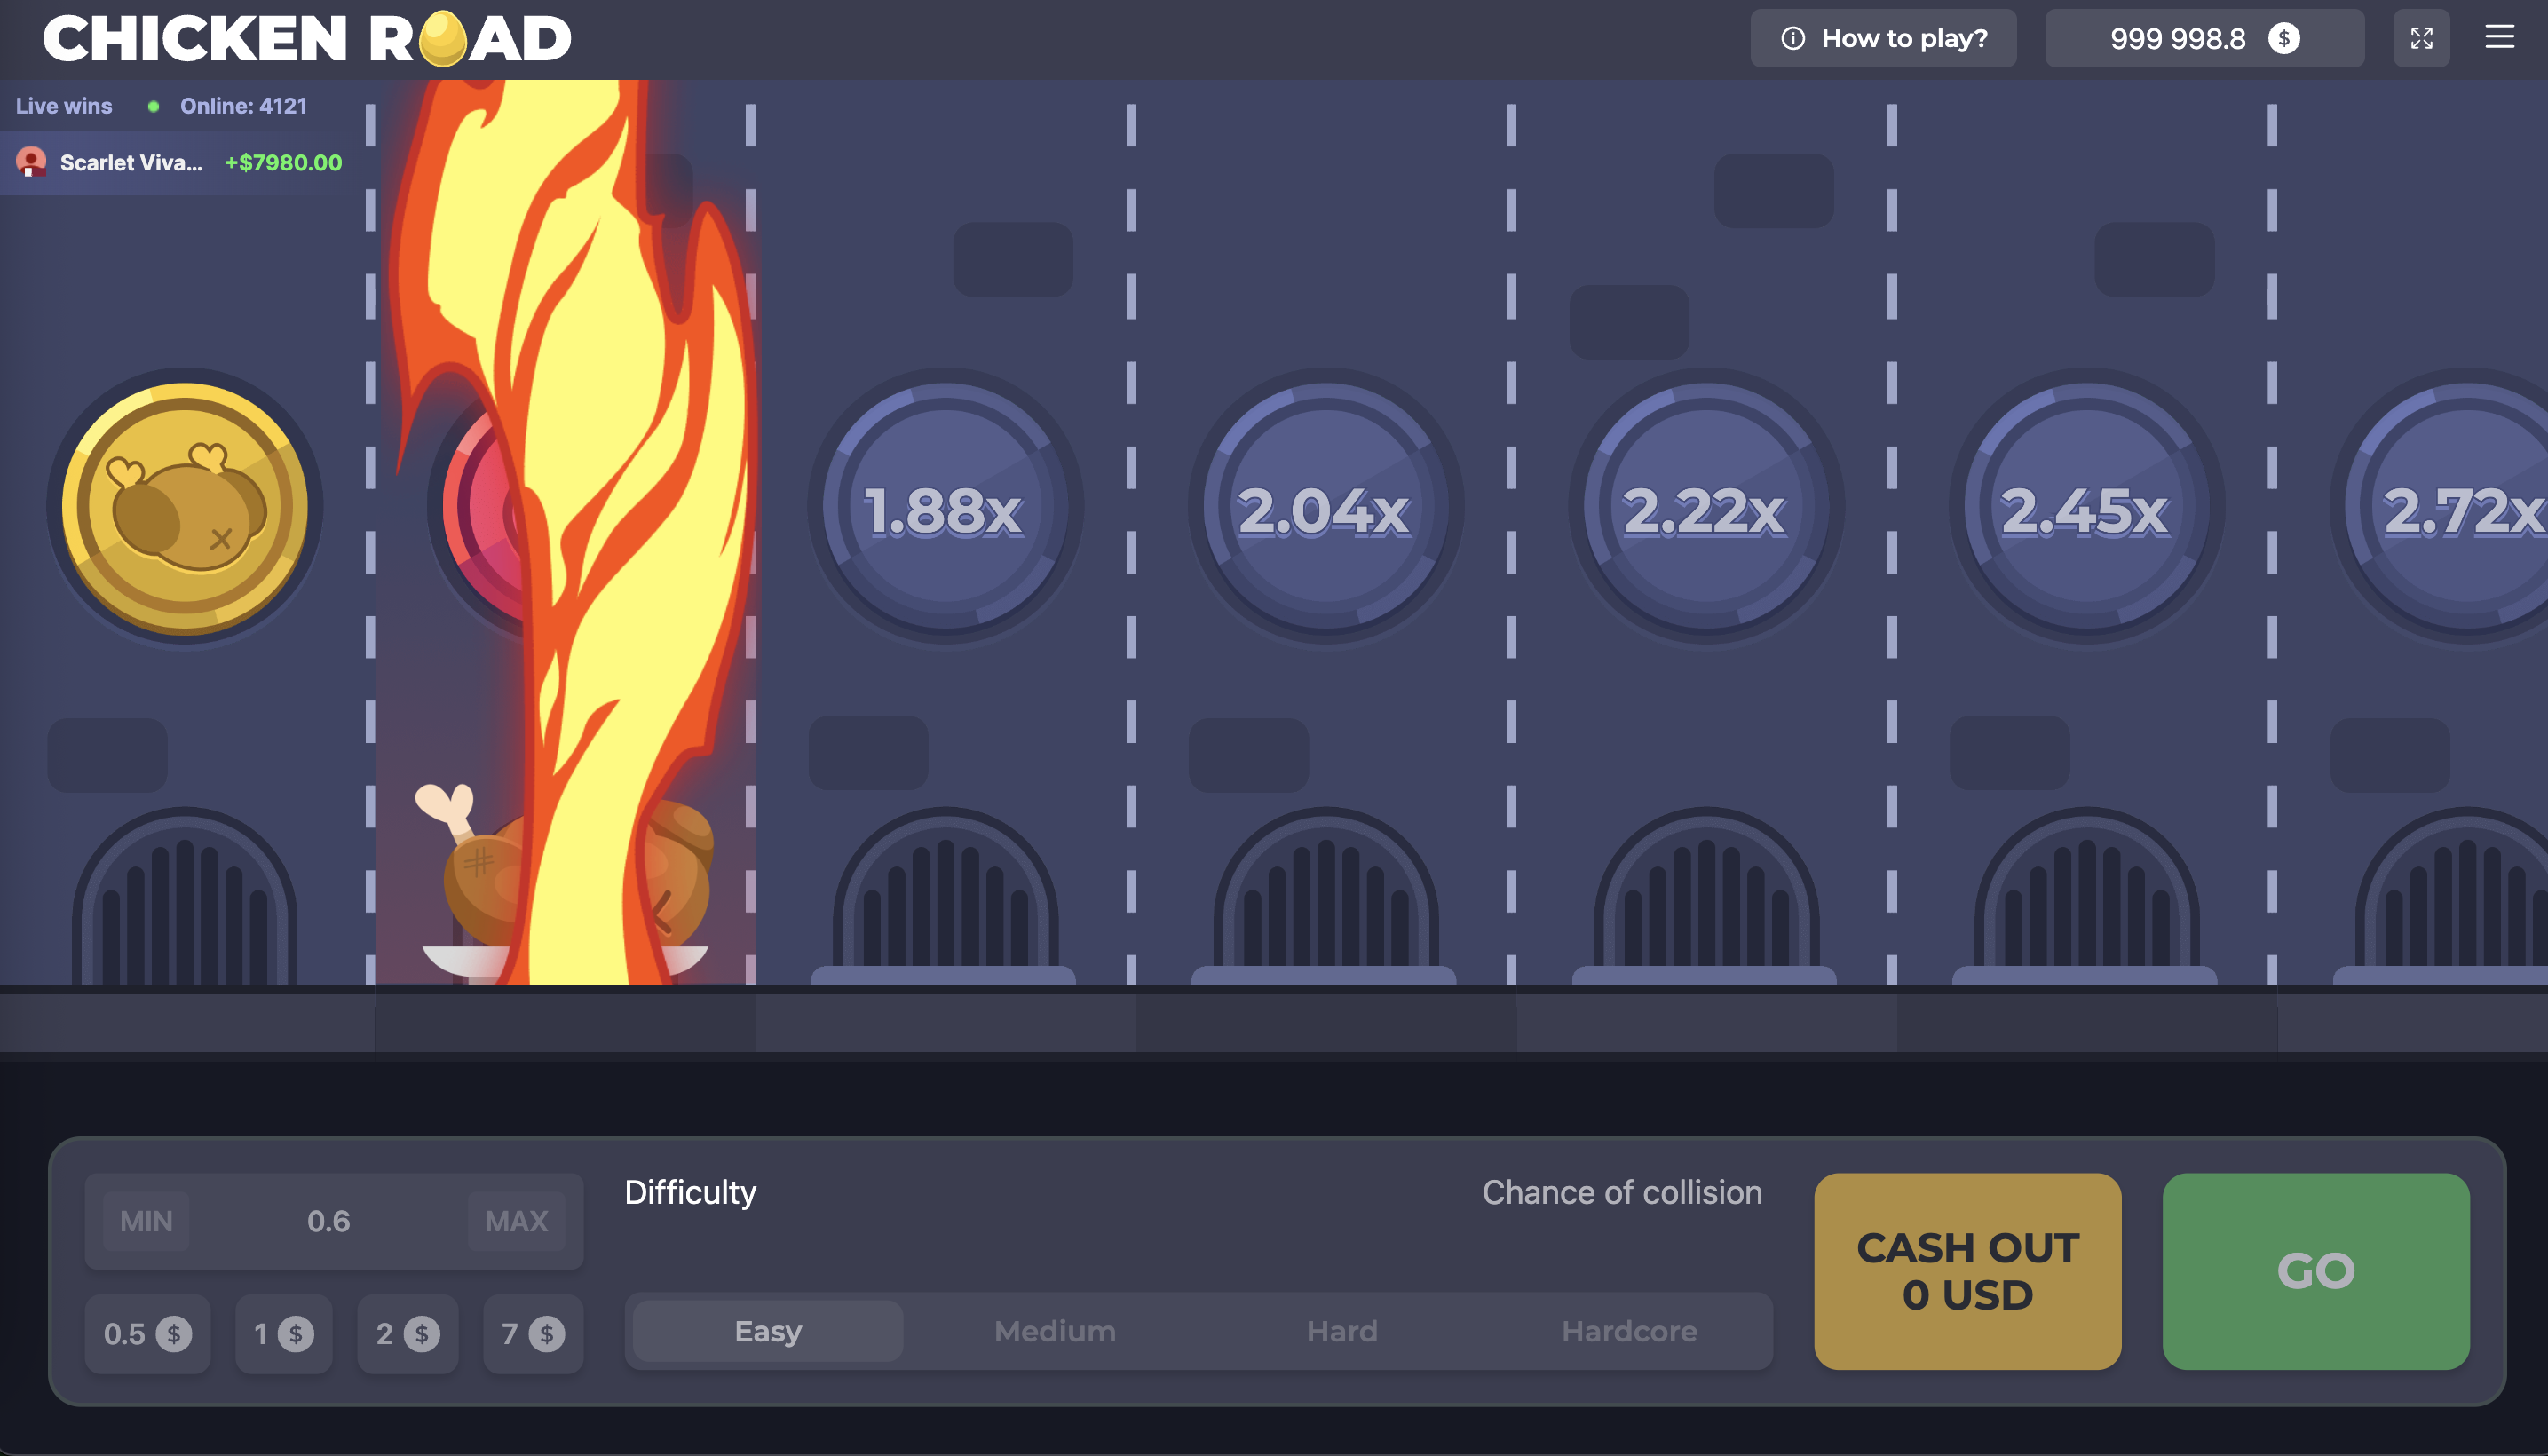Open the hamburger menu

pos(2499,38)
